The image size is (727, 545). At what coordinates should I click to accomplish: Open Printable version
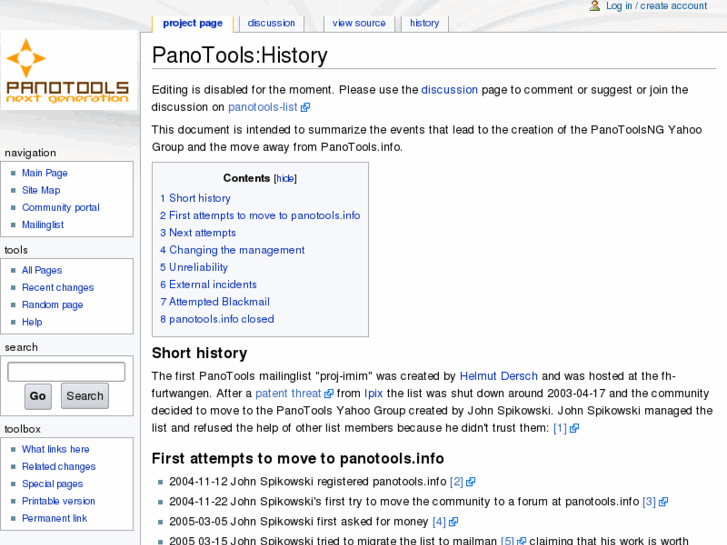[58, 501]
